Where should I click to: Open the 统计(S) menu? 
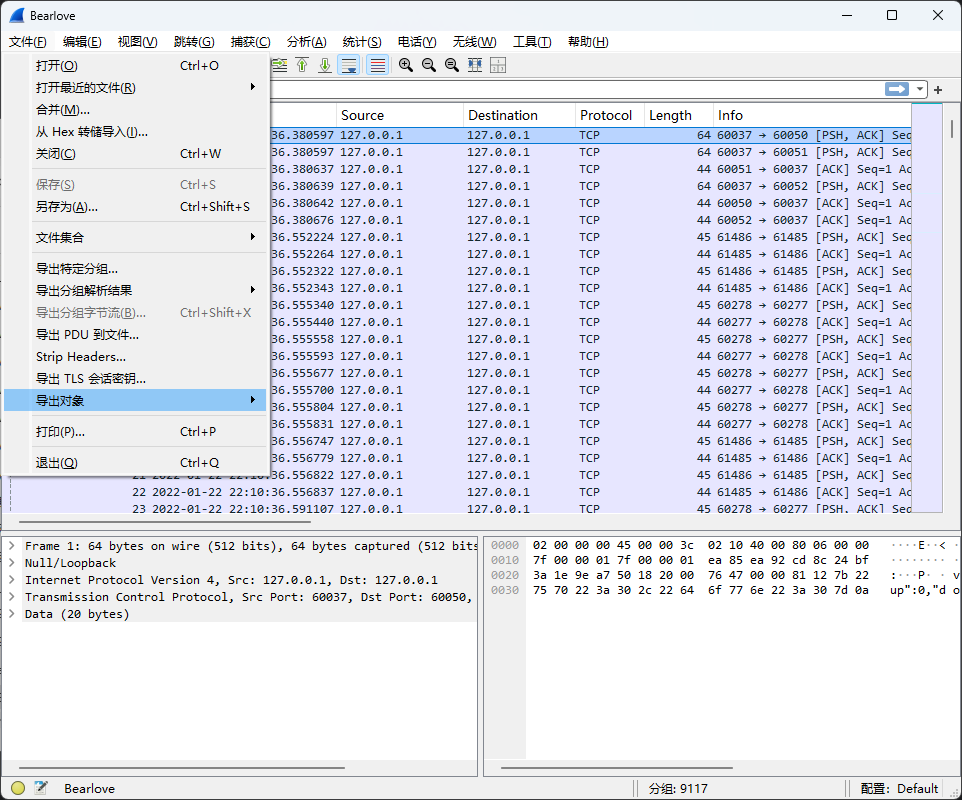coord(362,42)
